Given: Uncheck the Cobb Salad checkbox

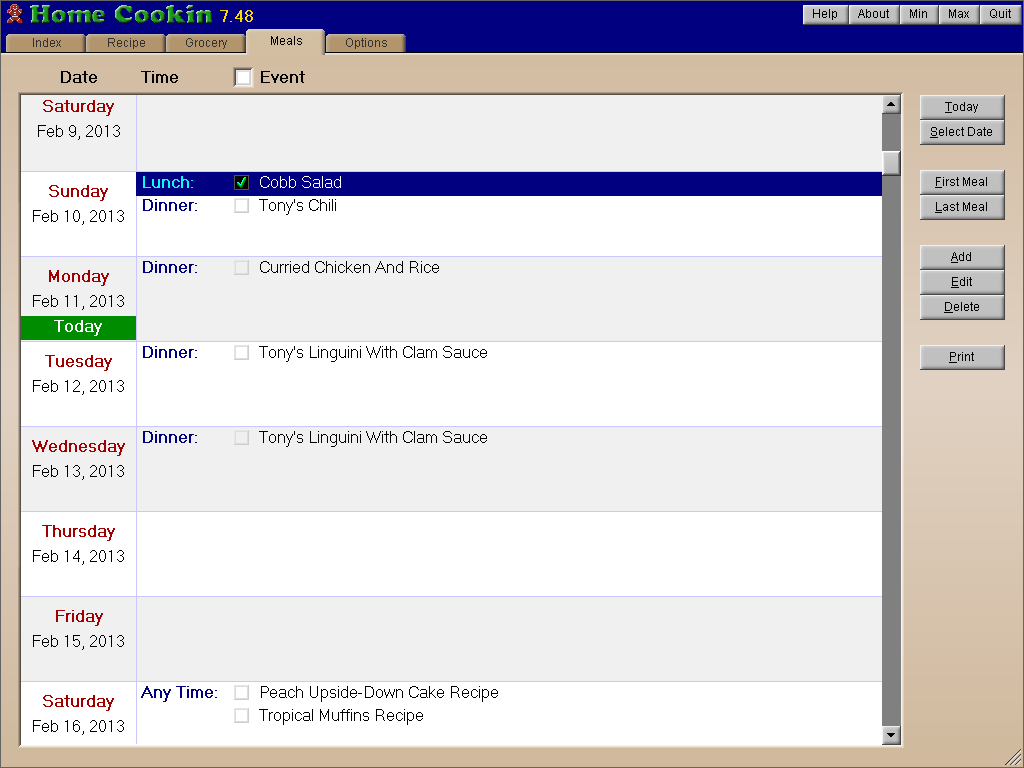Looking at the screenshot, I should tap(241, 183).
